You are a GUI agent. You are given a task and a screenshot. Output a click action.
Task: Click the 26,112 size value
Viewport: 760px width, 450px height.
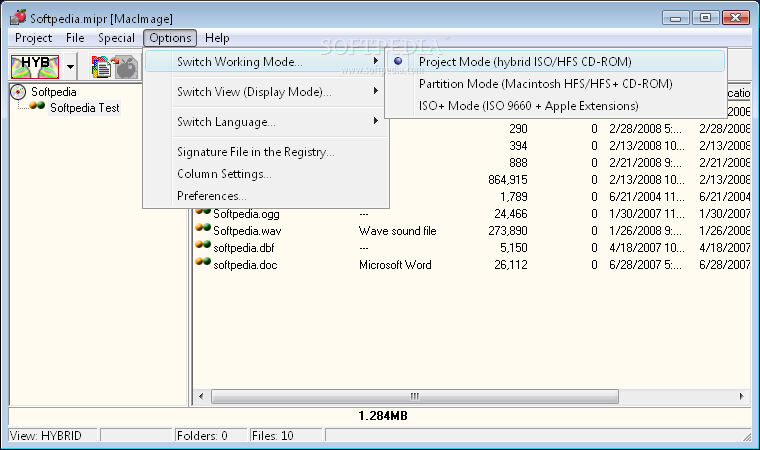point(510,265)
